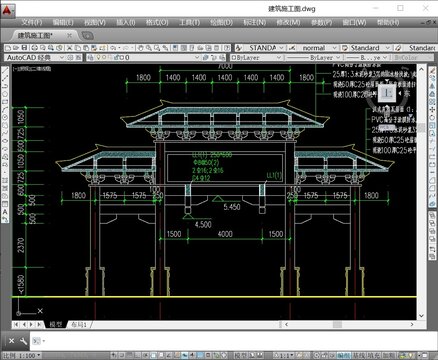
Task: Select the Zoom Window tool
Action: (x=156, y=48)
